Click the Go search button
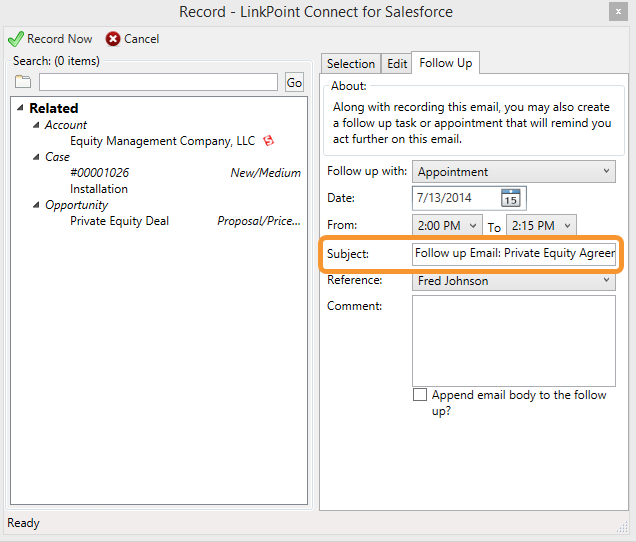This screenshot has height=542, width=636. point(294,82)
